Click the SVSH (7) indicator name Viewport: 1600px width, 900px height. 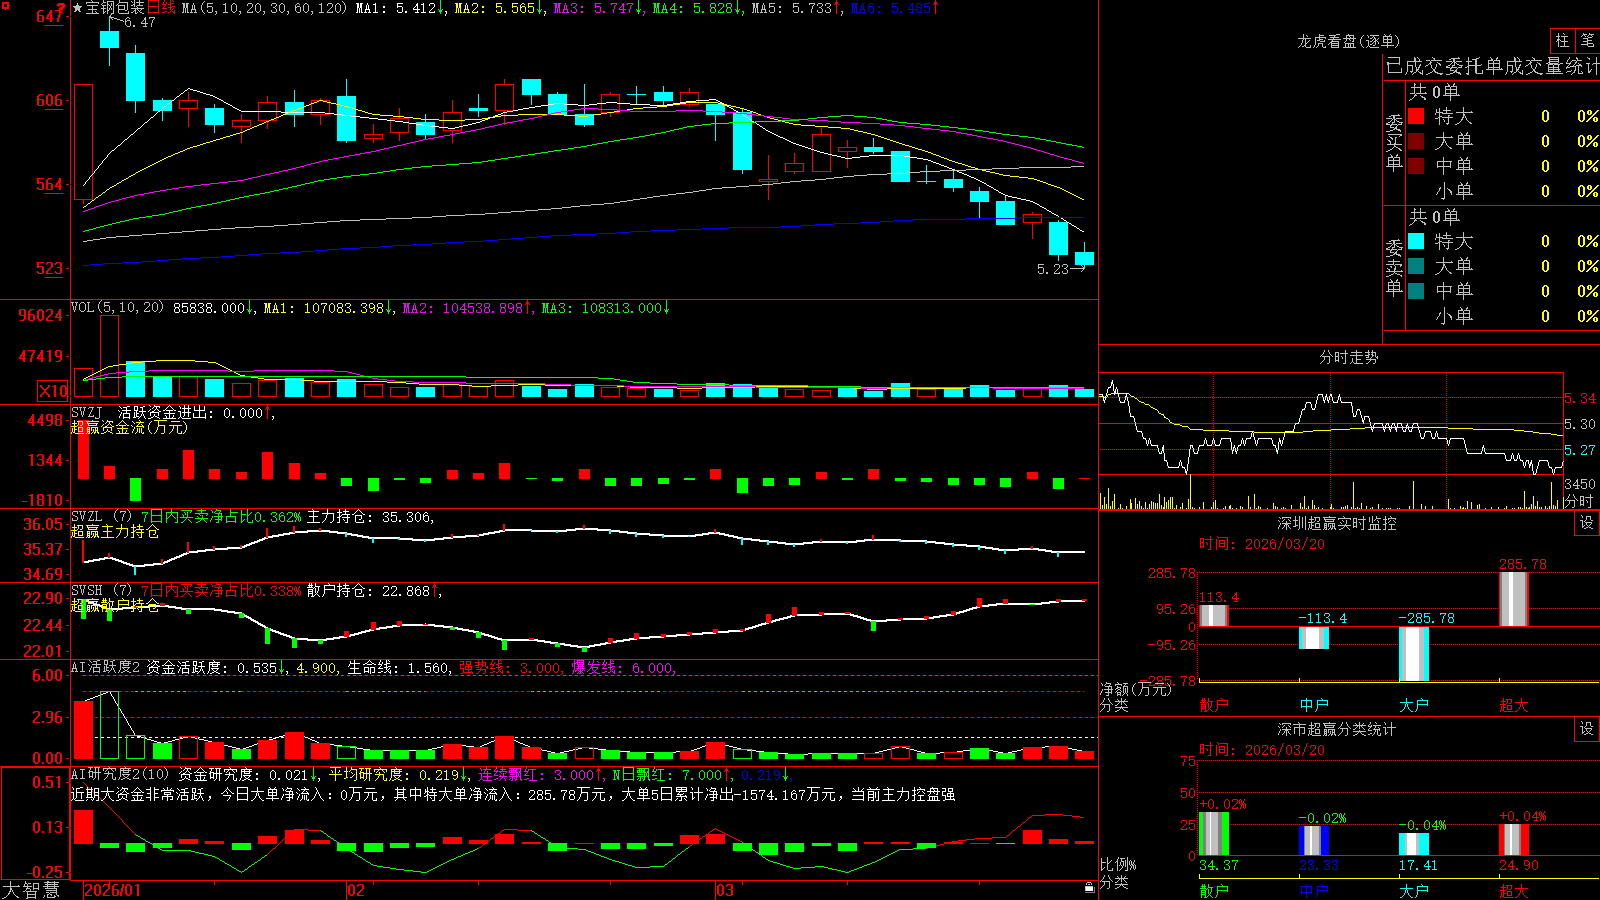click(102, 591)
